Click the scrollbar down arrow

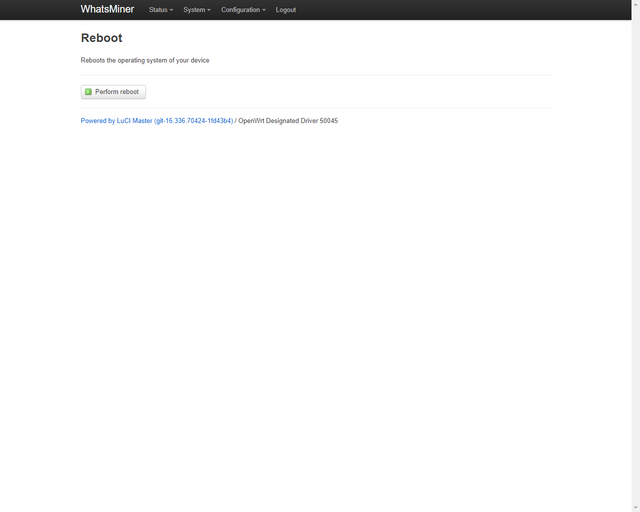click(636, 508)
